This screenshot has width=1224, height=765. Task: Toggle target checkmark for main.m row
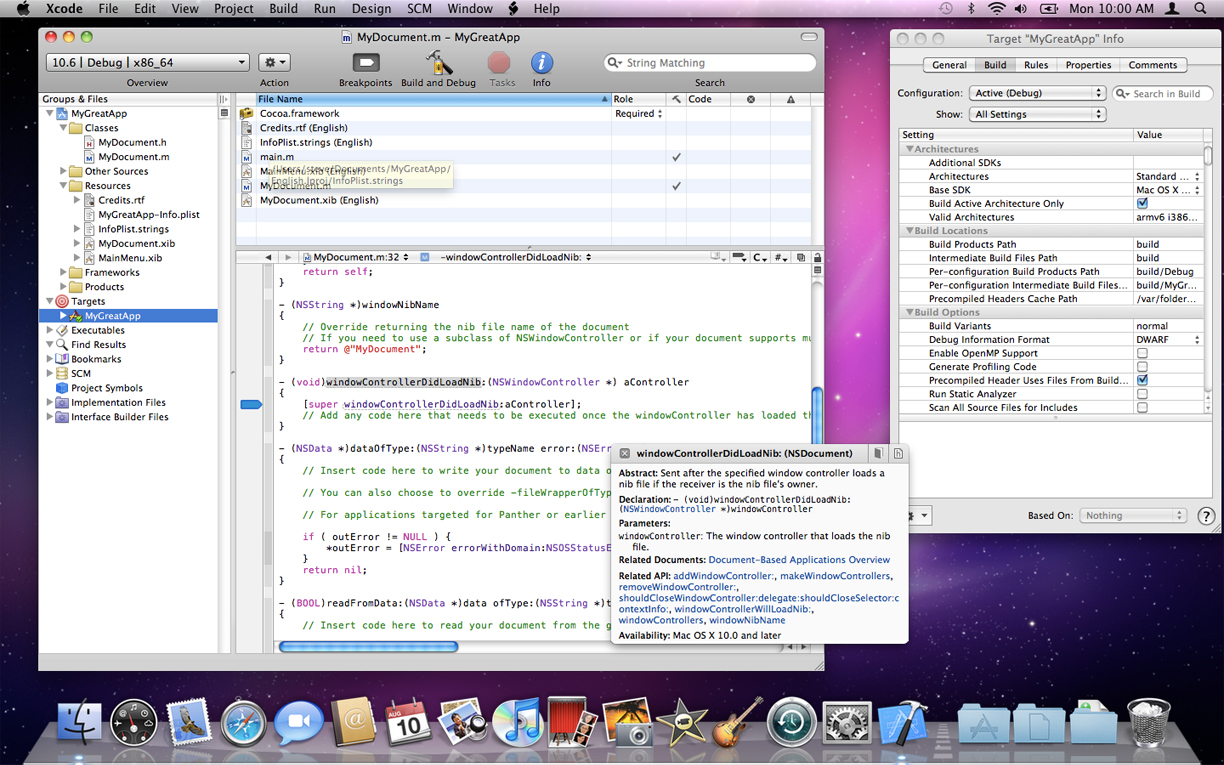(676, 157)
